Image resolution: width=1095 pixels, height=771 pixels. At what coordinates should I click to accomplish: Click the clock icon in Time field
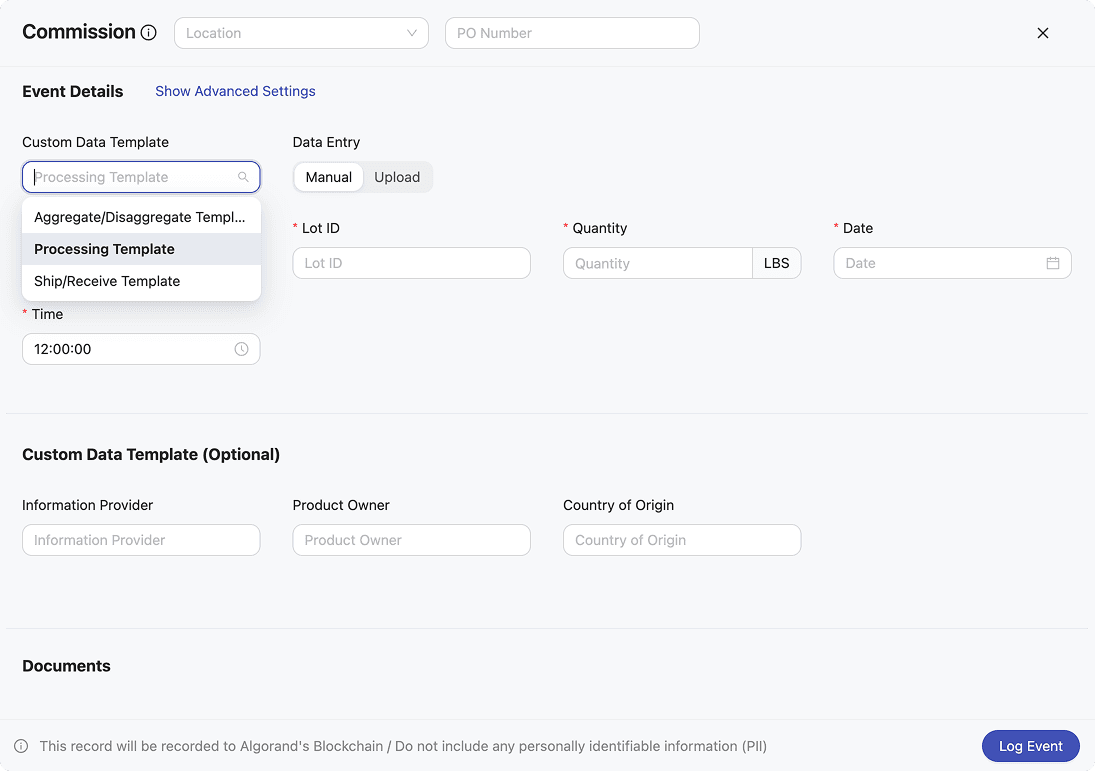tap(241, 349)
